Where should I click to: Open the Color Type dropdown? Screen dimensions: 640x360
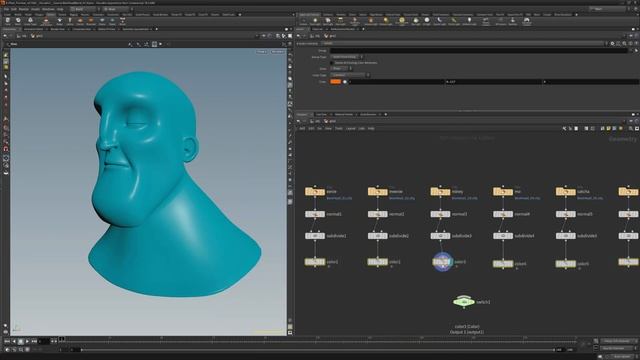click(x=350, y=75)
